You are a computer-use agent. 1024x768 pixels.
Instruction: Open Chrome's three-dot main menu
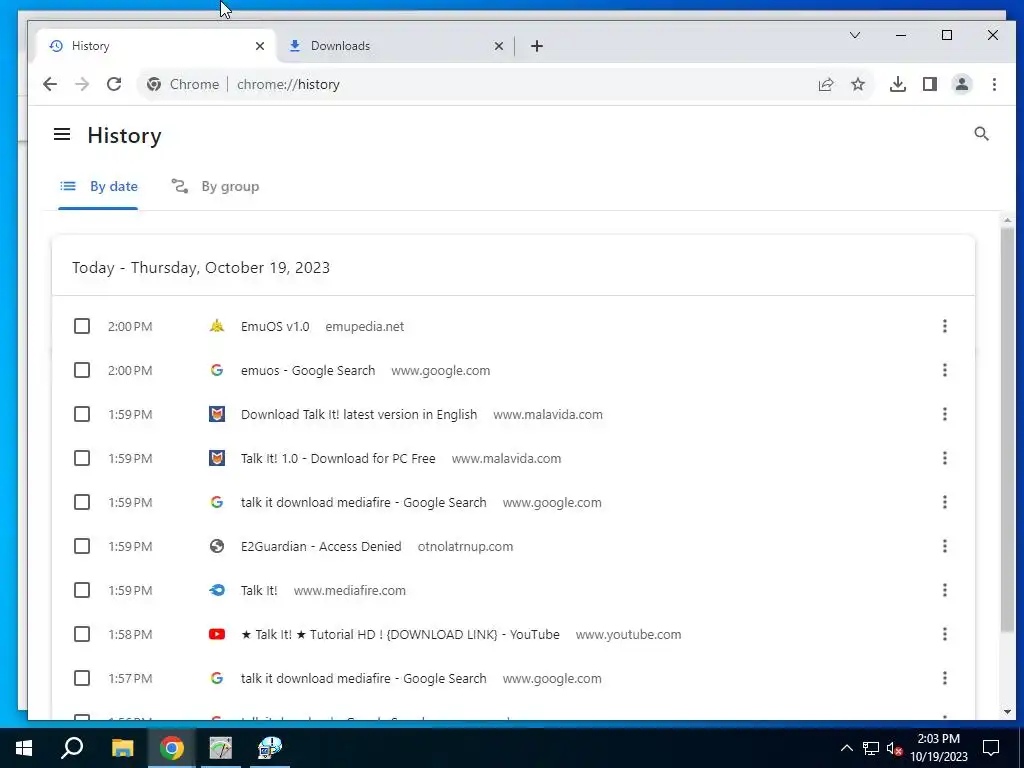(994, 84)
